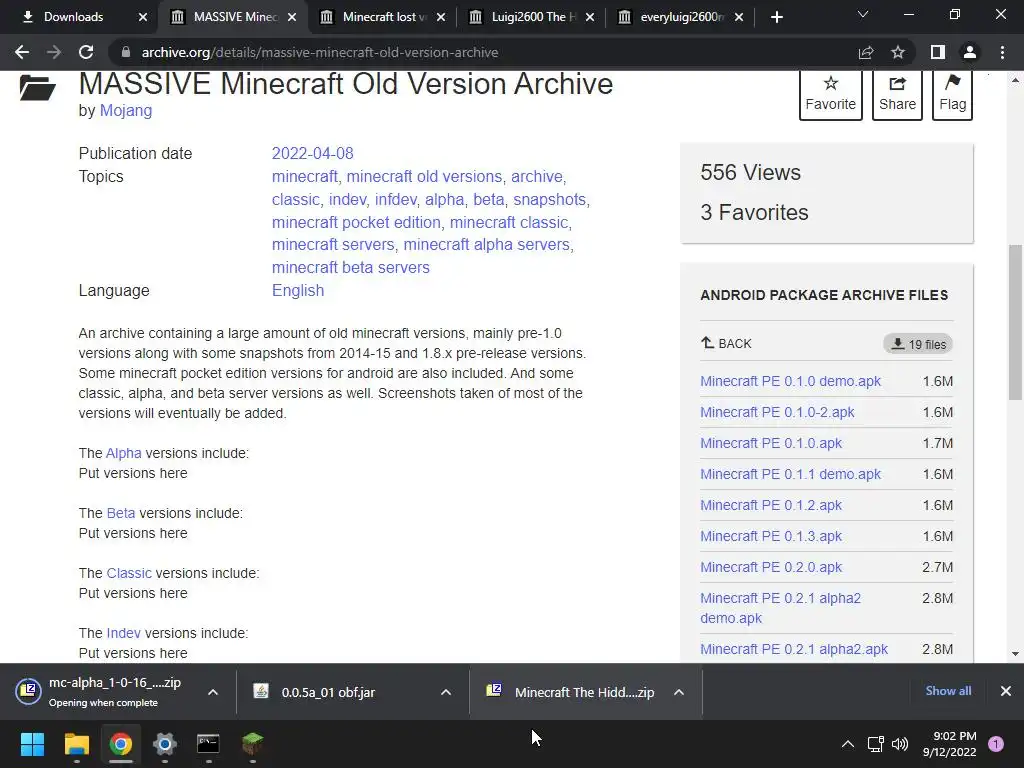Click the Share button
Image resolution: width=1024 pixels, height=768 pixels.
pos(897,94)
